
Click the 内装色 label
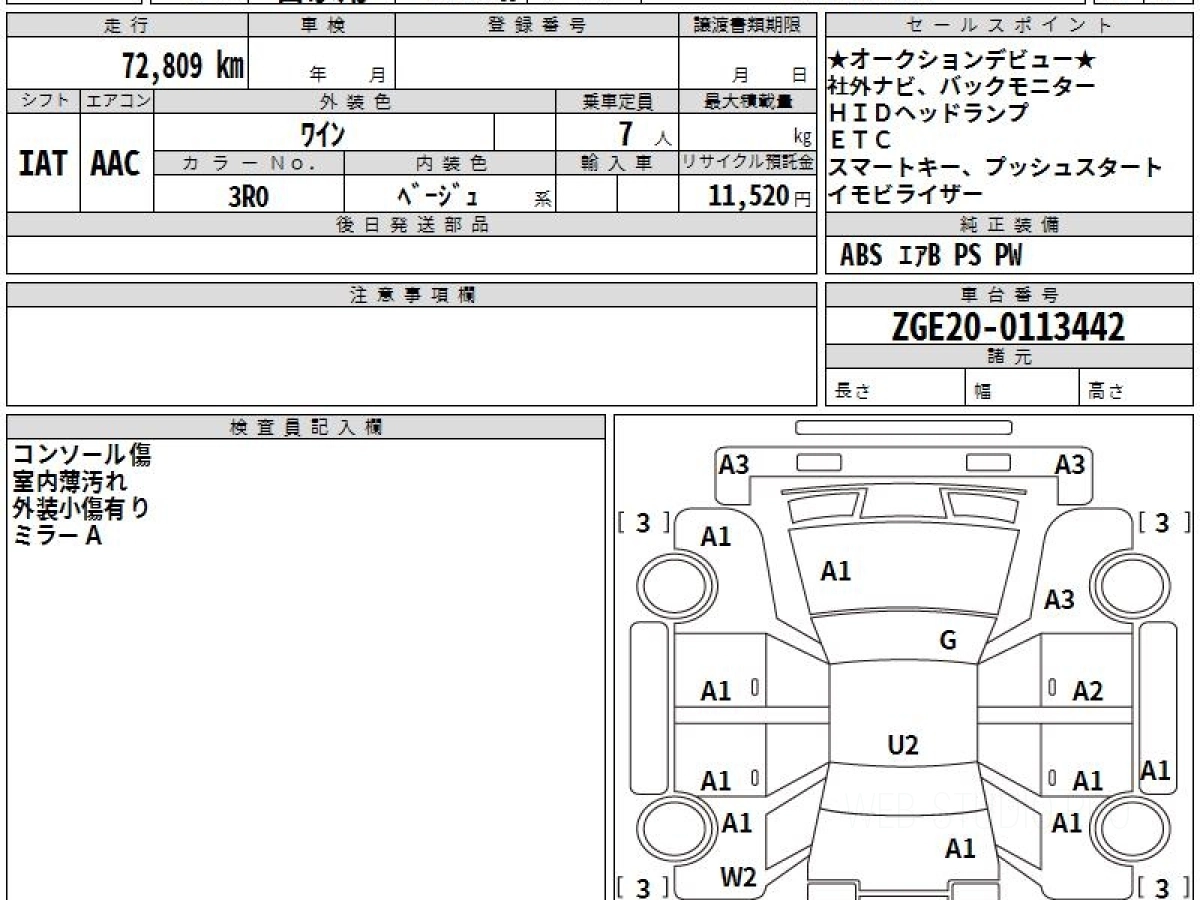pyautogui.click(x=450, y=163)
